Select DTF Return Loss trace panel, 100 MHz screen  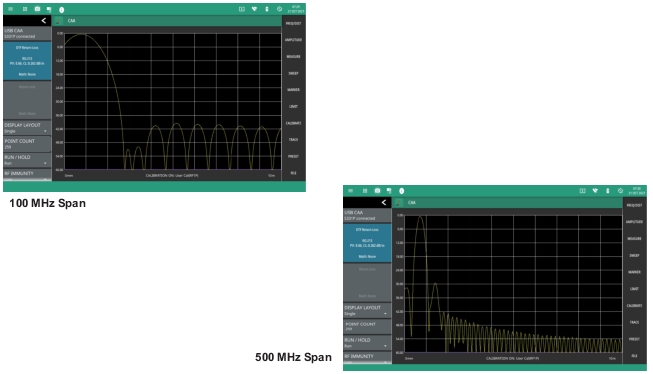pos(27,61)
